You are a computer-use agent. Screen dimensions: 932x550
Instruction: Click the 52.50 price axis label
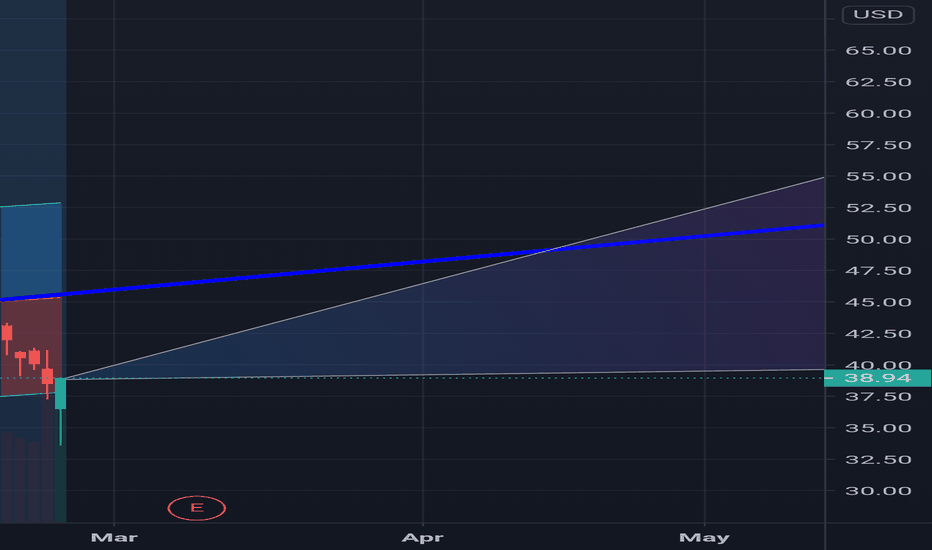coord(878,208)
